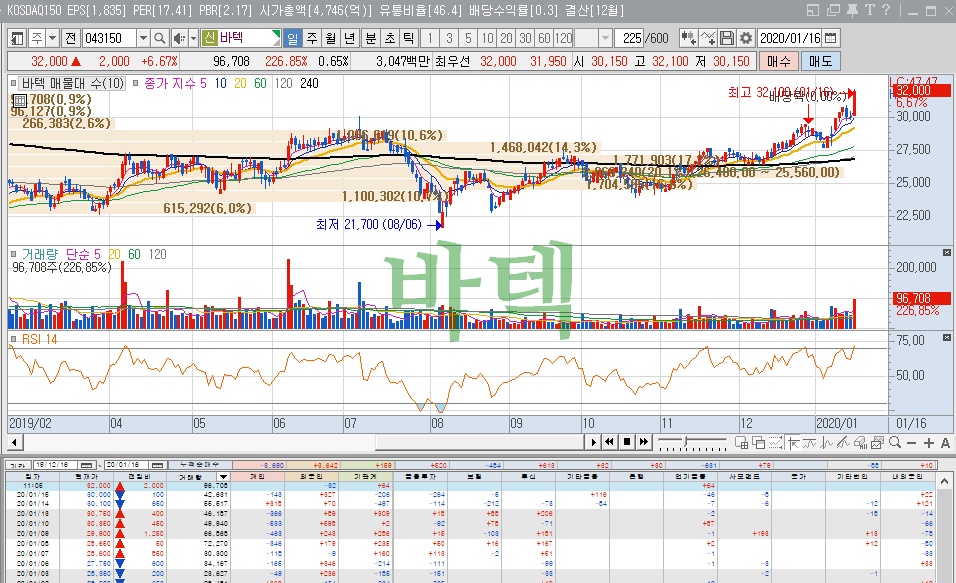The width and height of the screenshot is (956, 583).
Task: Click the 기관계 investor column header
Action: point(365,477)
